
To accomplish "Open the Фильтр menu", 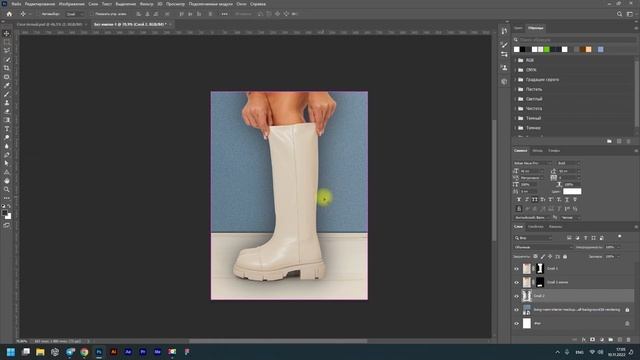I will pos(147,4).
